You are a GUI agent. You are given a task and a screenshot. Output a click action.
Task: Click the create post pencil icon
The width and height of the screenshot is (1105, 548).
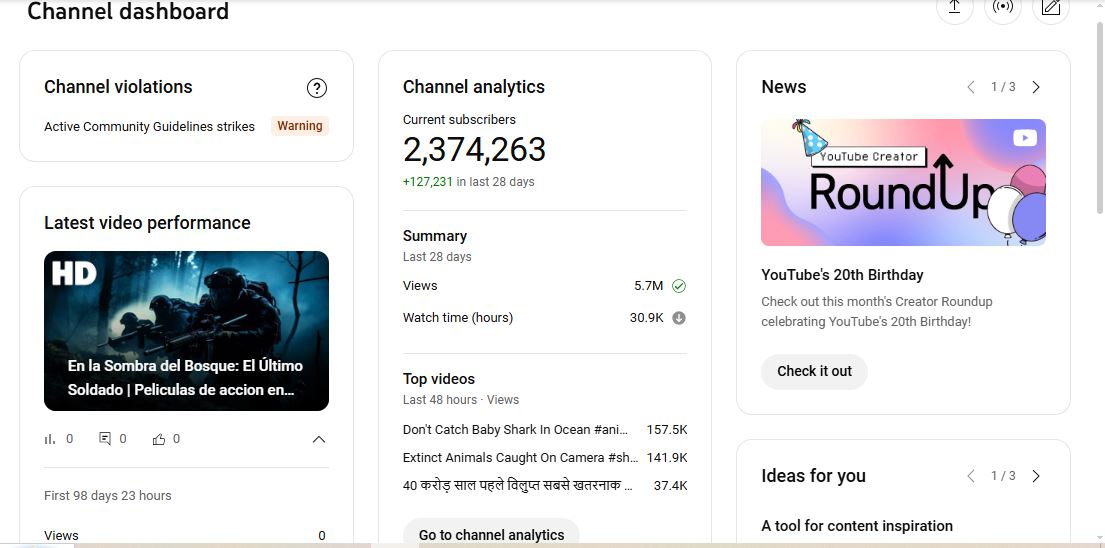coord(1050,8)
